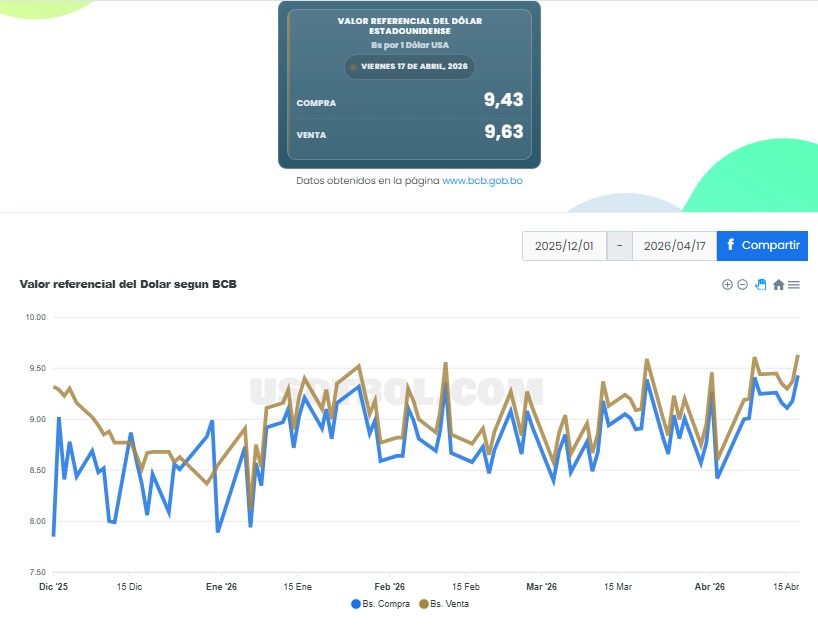The width and height of the screenshot is (818, 632).
Task: Click the Facebook Compartir button
Action: click(762, 246)
